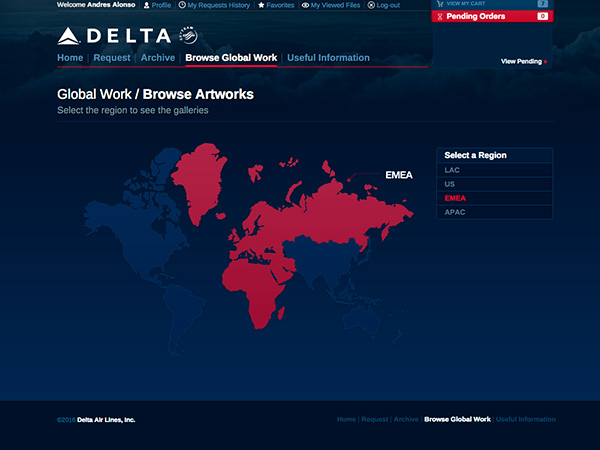The image size is (600, 450).
Task: Select APAC in the region list
Action: (x=494, y=212)
